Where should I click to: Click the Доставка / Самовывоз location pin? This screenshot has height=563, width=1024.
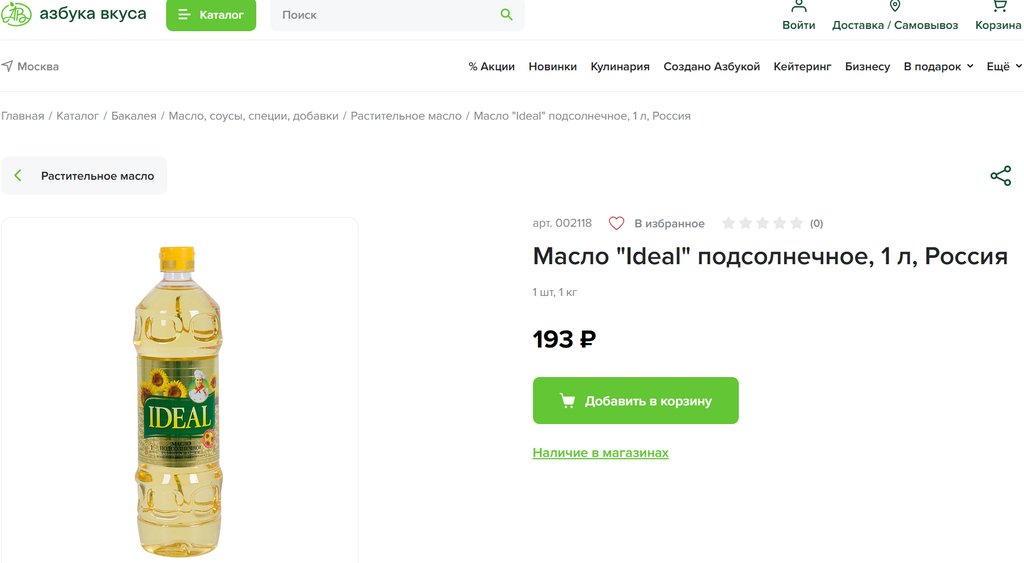[895, 6]
